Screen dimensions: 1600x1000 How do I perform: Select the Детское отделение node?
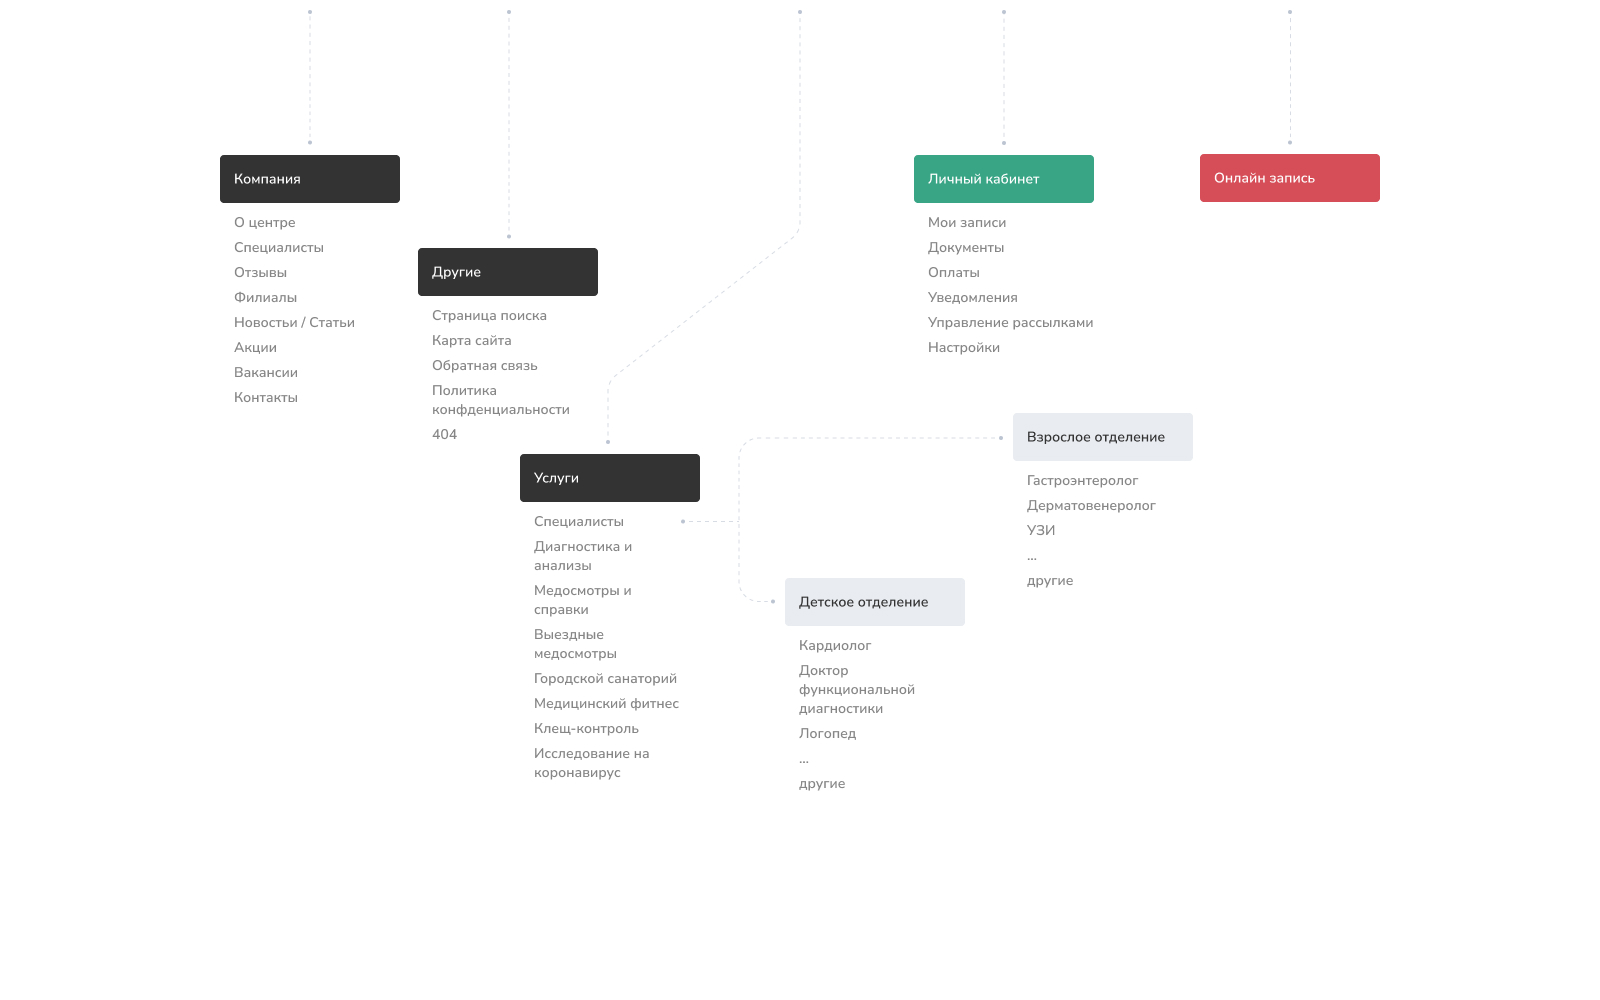click(874, 602)
